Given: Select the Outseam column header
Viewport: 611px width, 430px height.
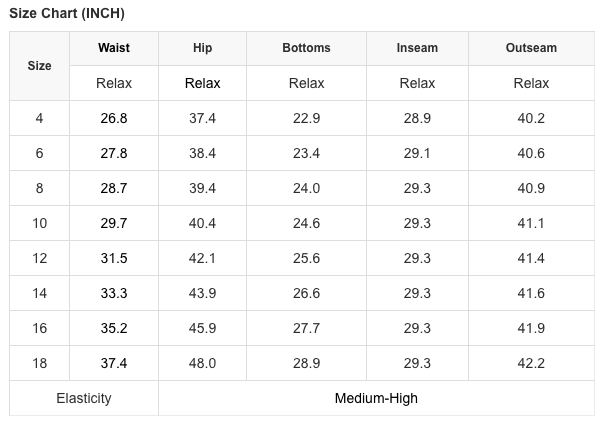Looking at the screenshot, I should (531, 48).
